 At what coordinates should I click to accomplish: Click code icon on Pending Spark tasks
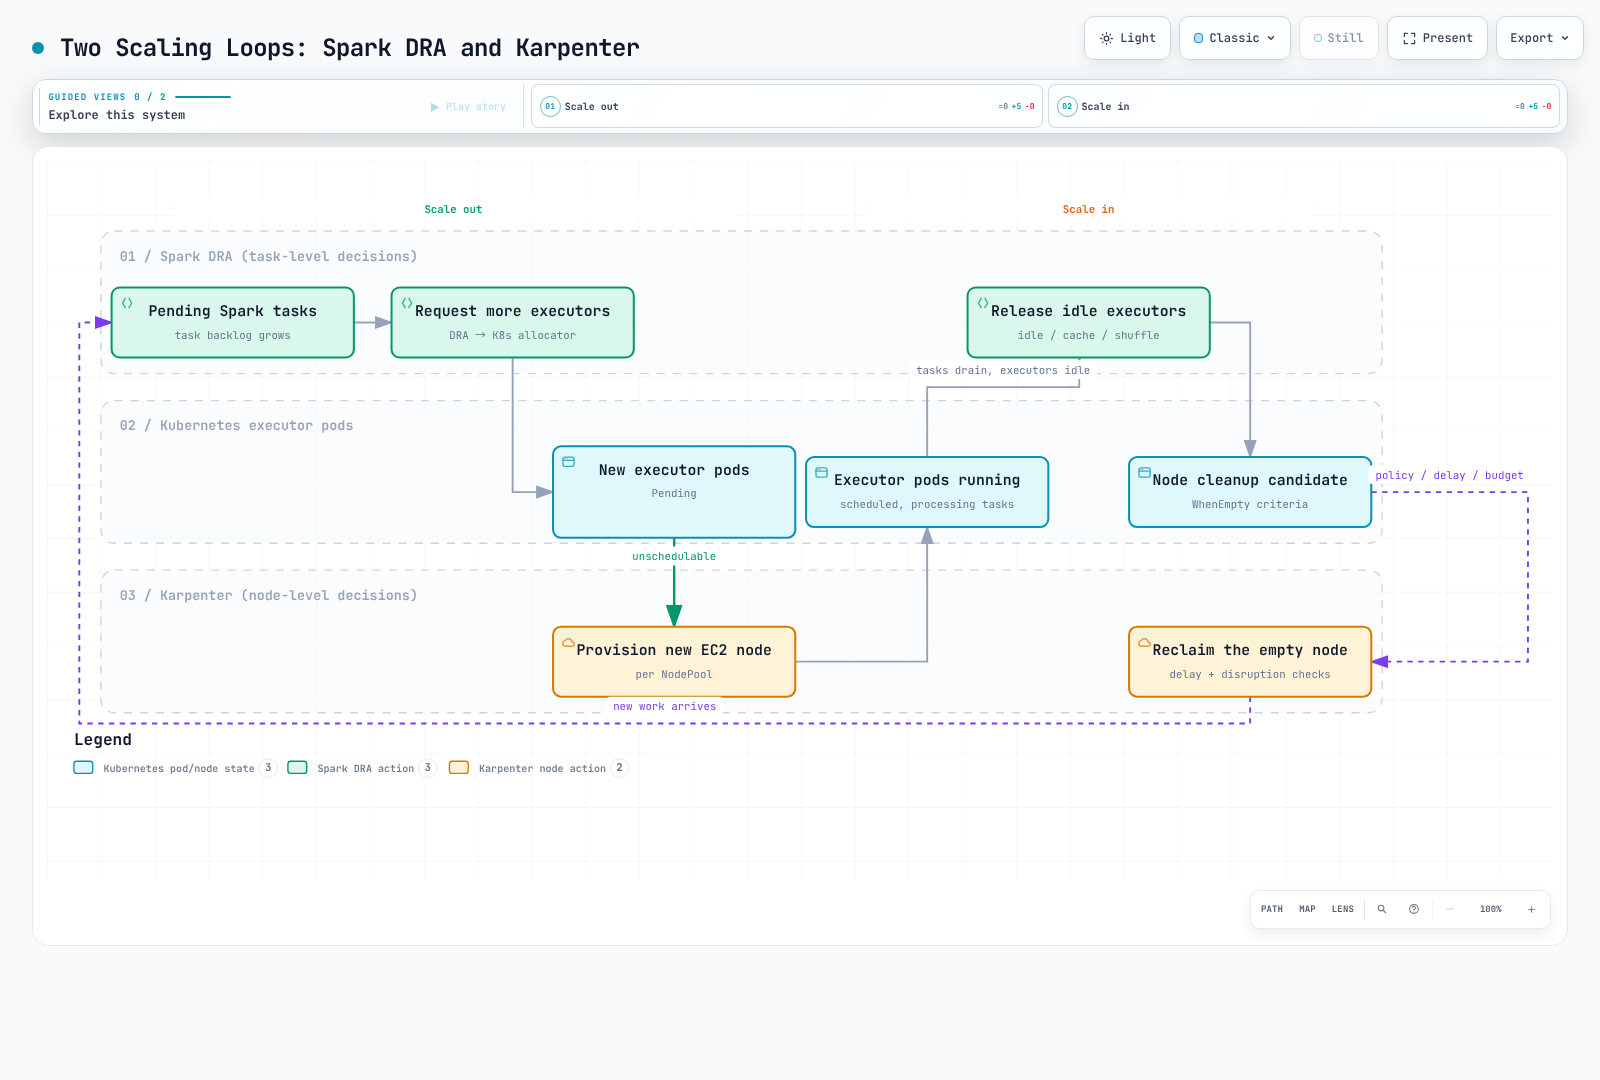(x=127, y=302)
